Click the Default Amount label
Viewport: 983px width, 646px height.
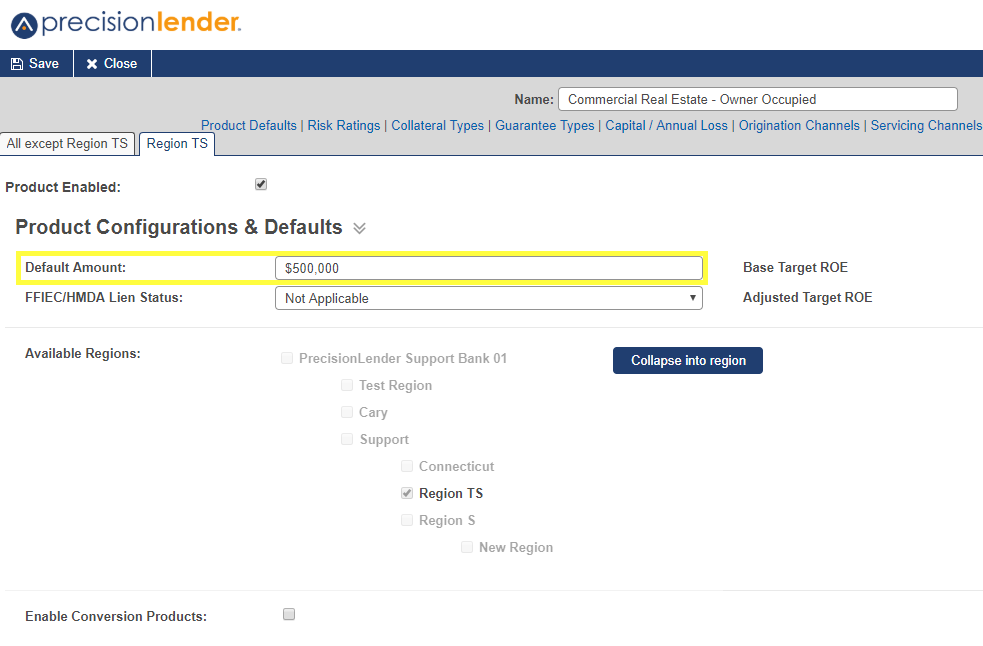pyautogui.click(x=75, y=267)
